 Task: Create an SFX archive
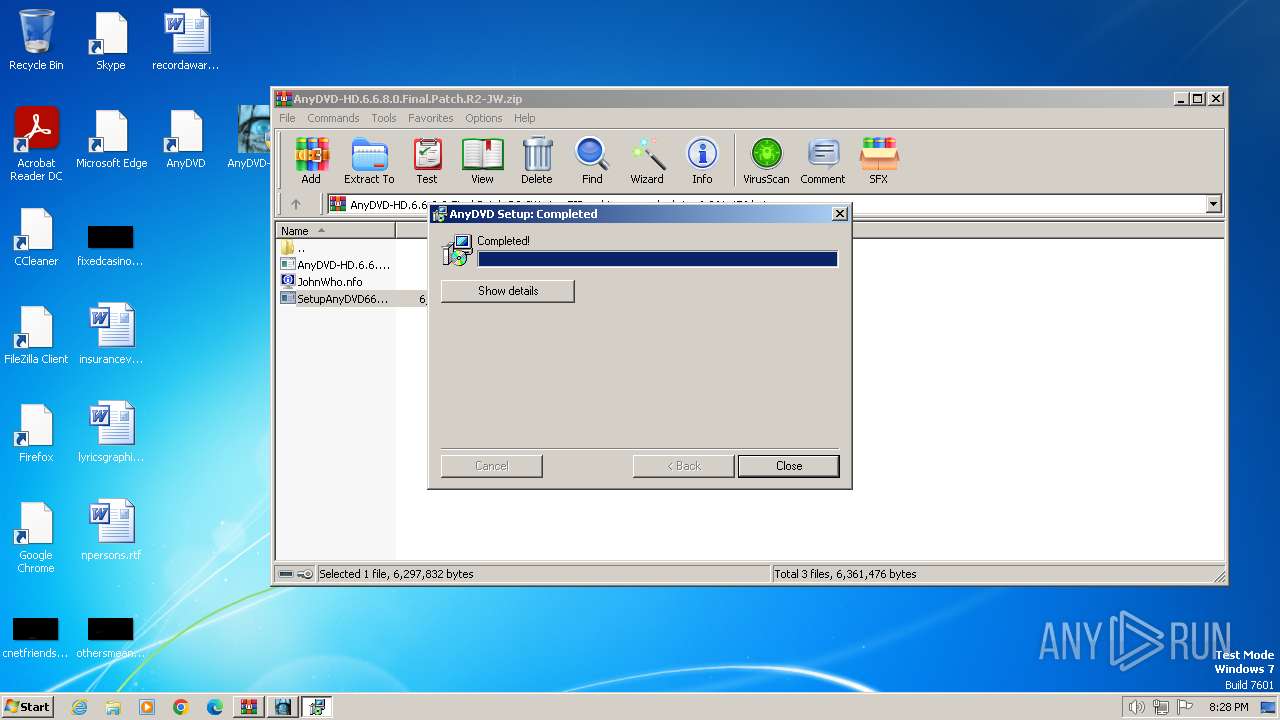pyautogui.click(x=878, y=161)
